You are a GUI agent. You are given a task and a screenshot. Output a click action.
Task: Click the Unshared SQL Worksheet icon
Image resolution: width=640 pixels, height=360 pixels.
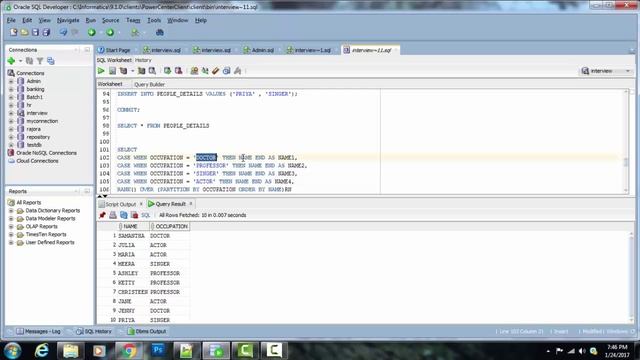(194, 71)
